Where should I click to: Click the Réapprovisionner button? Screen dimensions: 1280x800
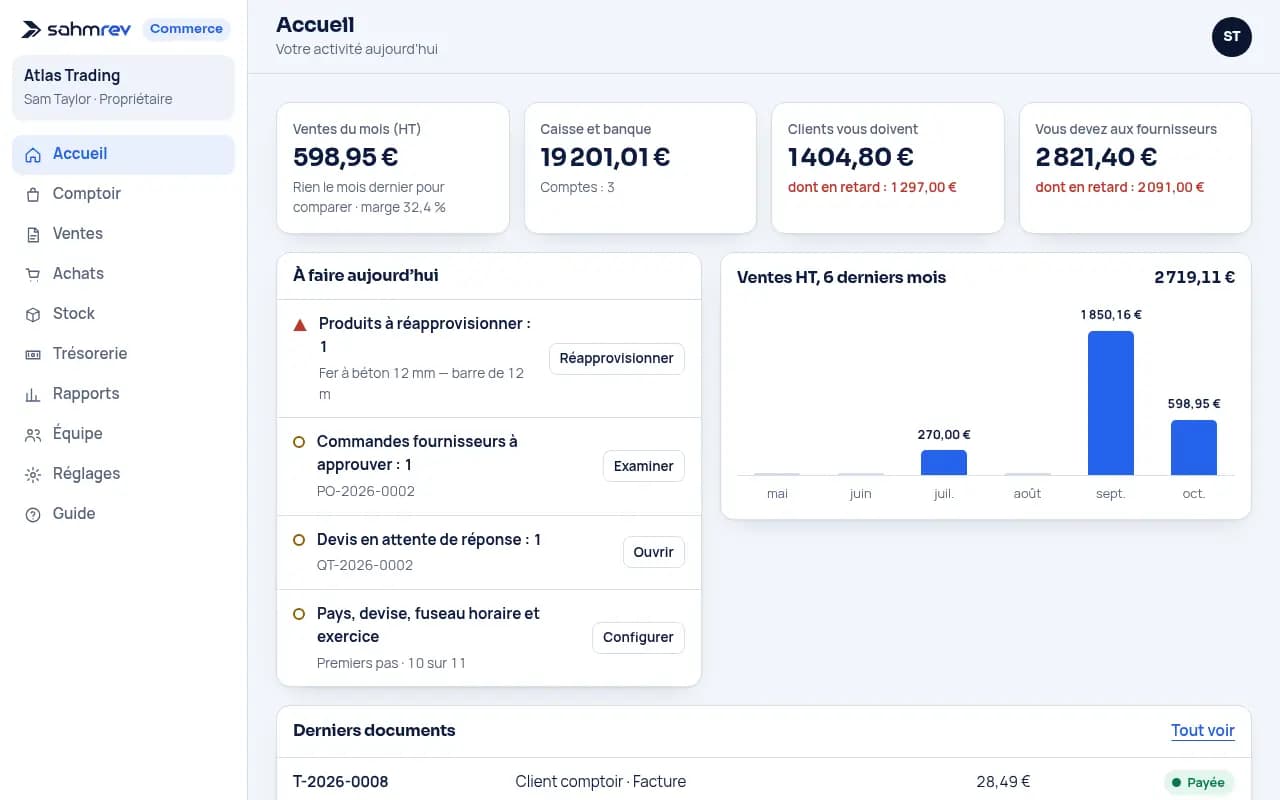[x=617, y=358]
